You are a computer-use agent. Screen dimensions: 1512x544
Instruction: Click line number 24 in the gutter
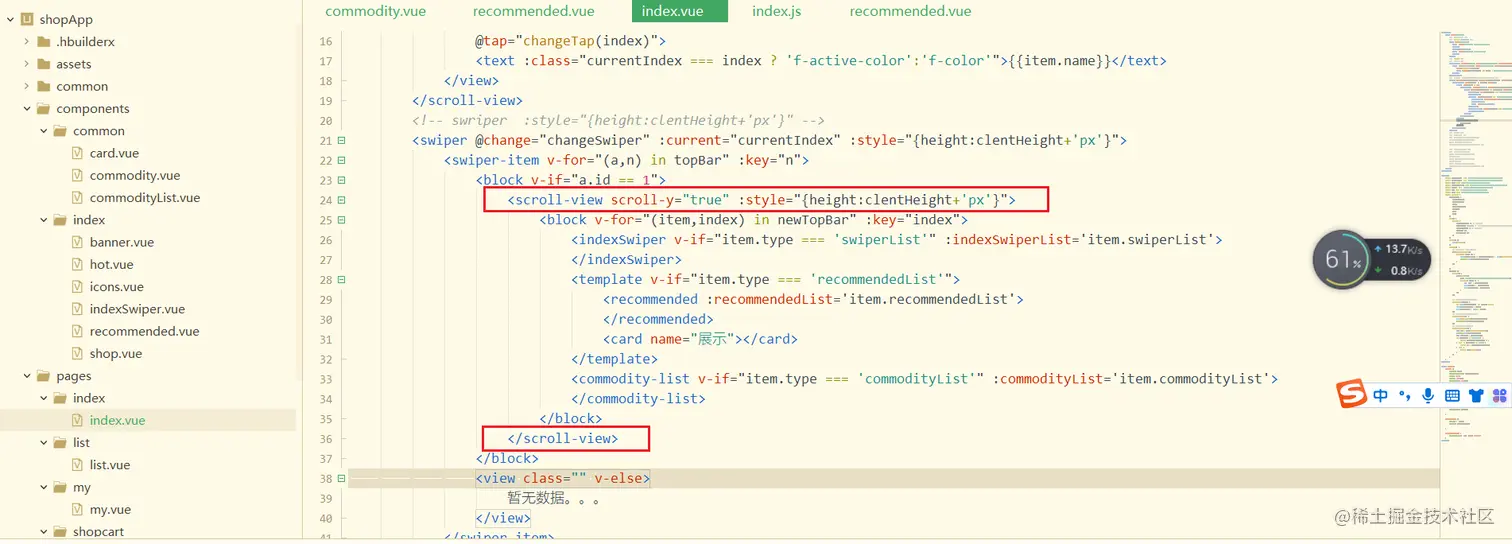pyautogui.click(x=325, y=200)
